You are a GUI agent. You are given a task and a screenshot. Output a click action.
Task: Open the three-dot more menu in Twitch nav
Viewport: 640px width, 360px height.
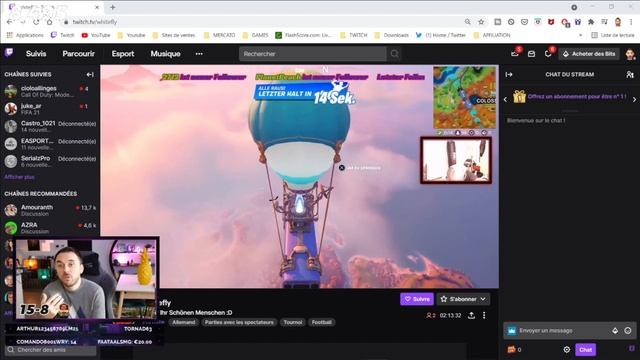pyautogui.click(x=199, y=54)
